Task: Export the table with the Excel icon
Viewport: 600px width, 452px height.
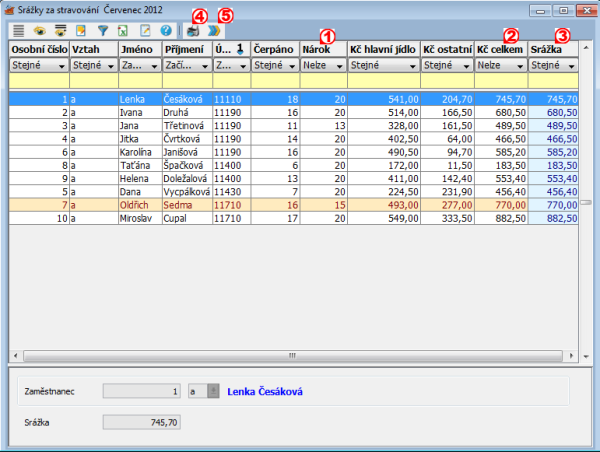Action: coord(122,31)
